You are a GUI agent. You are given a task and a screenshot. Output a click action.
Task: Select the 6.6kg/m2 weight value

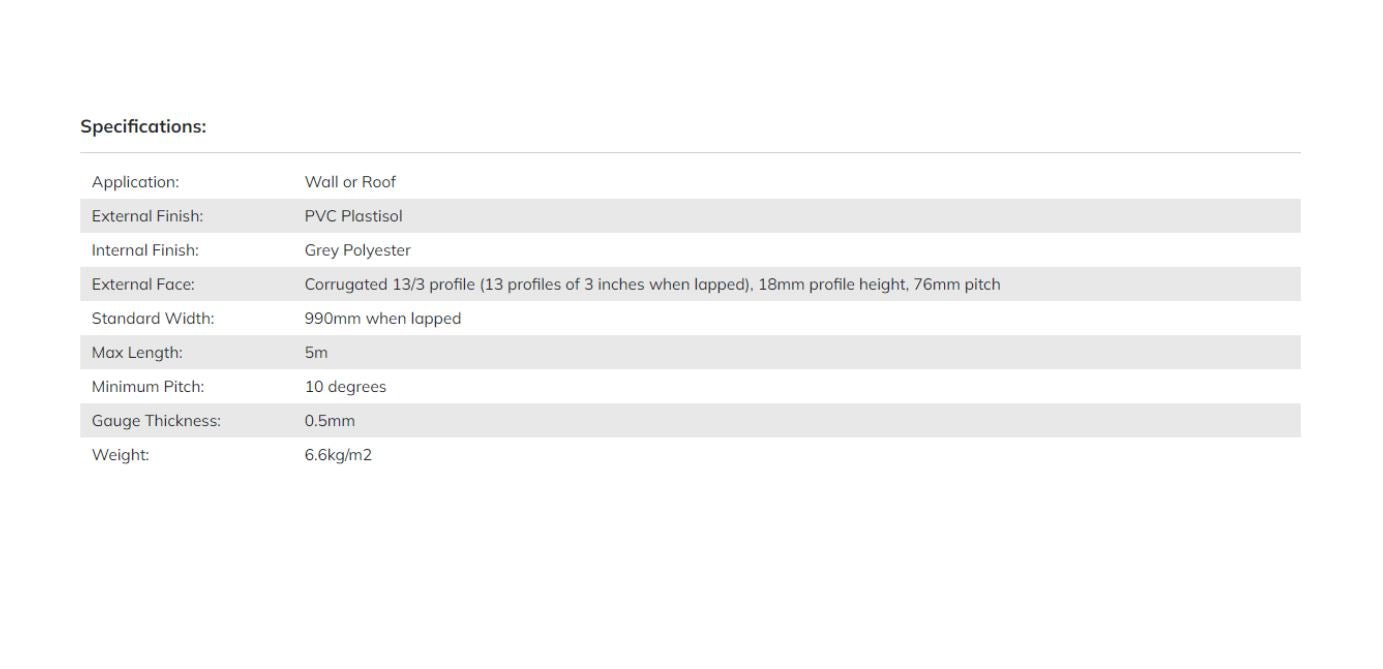click(x=338, y=455)
